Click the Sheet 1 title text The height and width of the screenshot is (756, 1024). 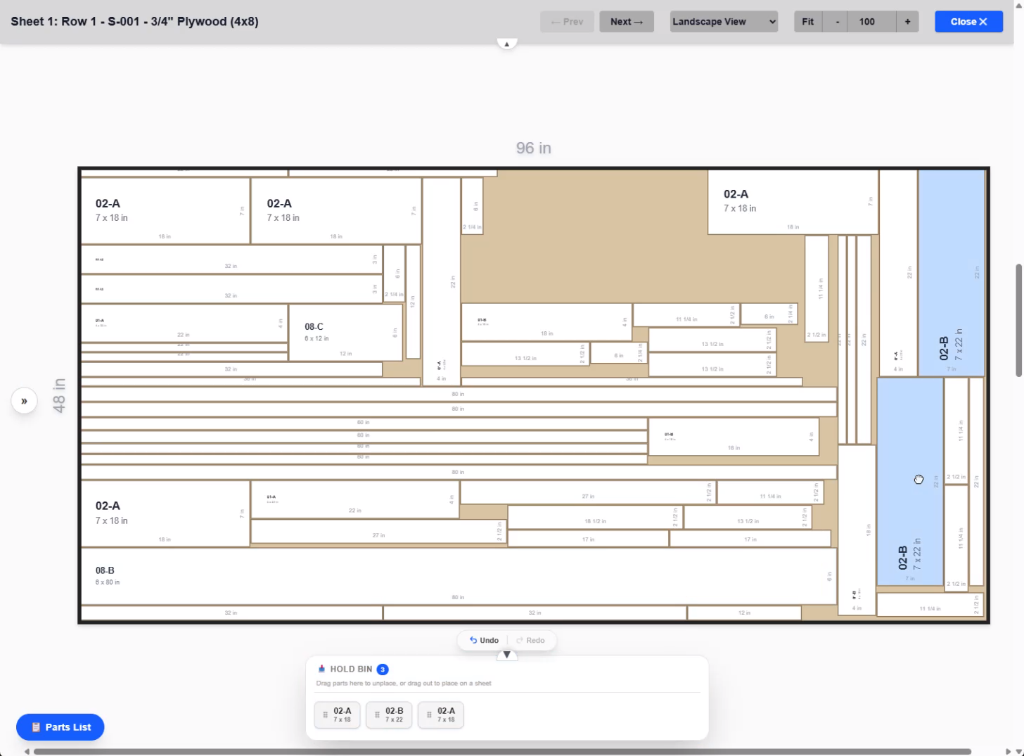(x=135, y=22)
